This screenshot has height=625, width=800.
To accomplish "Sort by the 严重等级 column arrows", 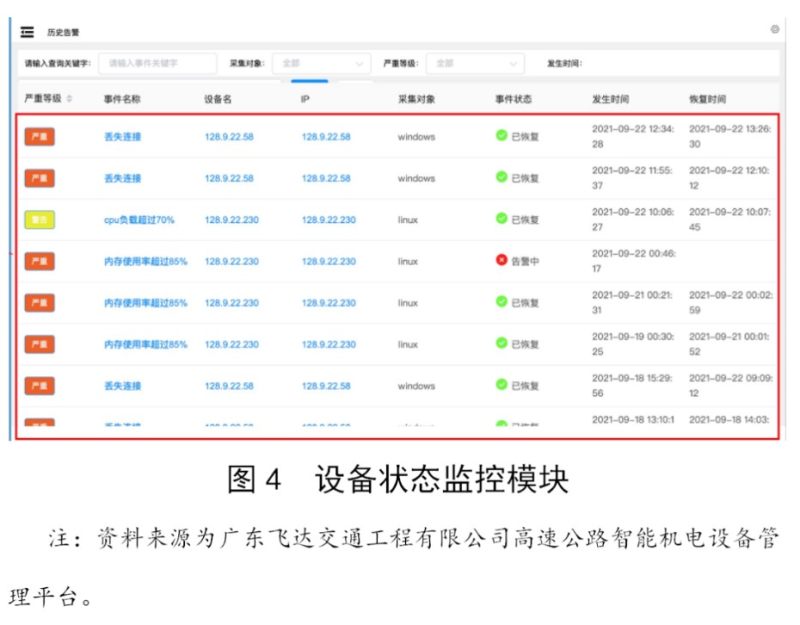I will click(x=69, y=99).
